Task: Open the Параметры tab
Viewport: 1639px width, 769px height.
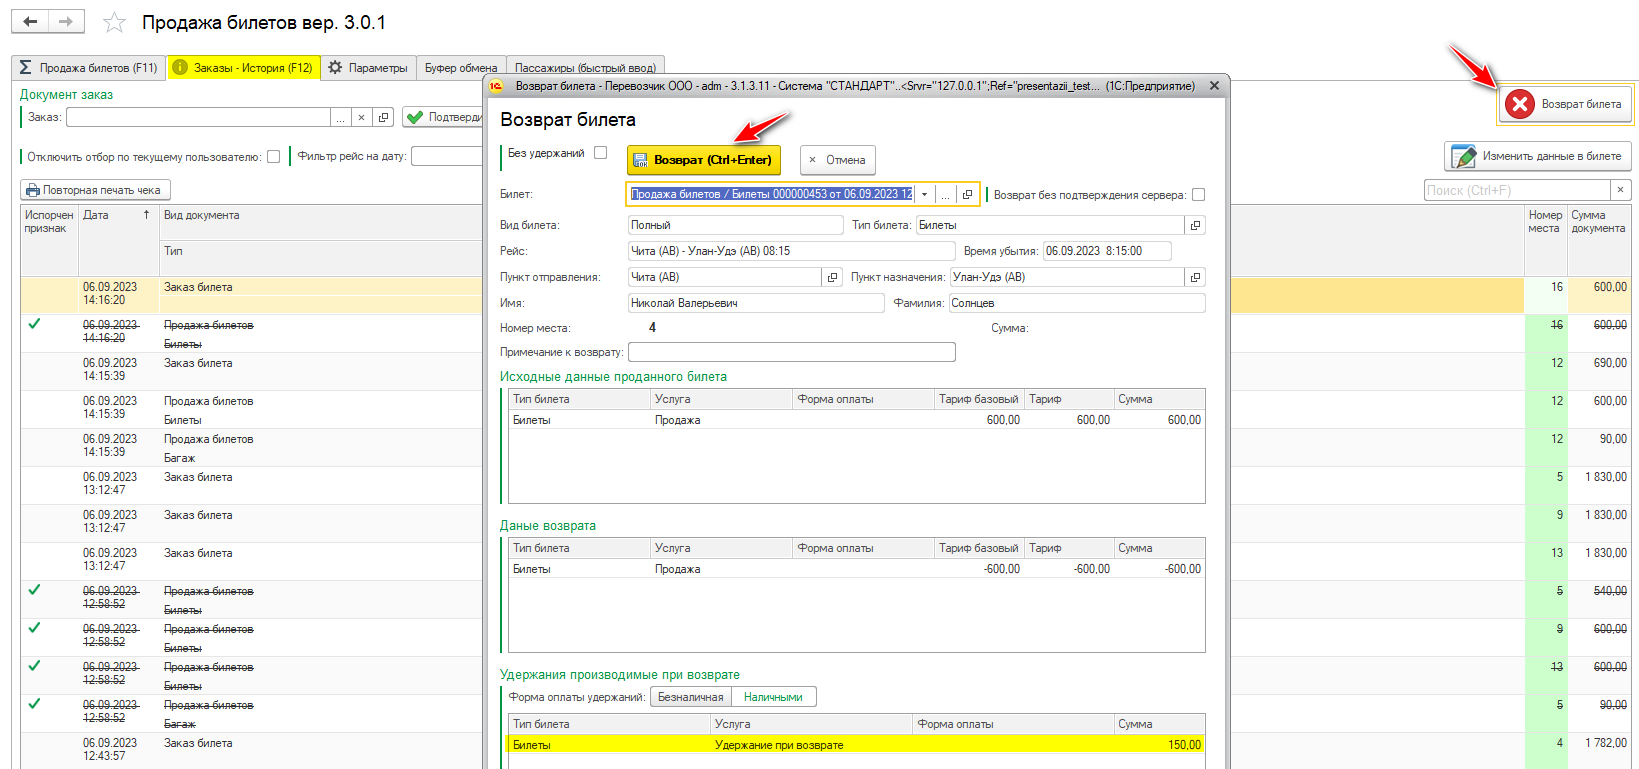Action: 368,68
